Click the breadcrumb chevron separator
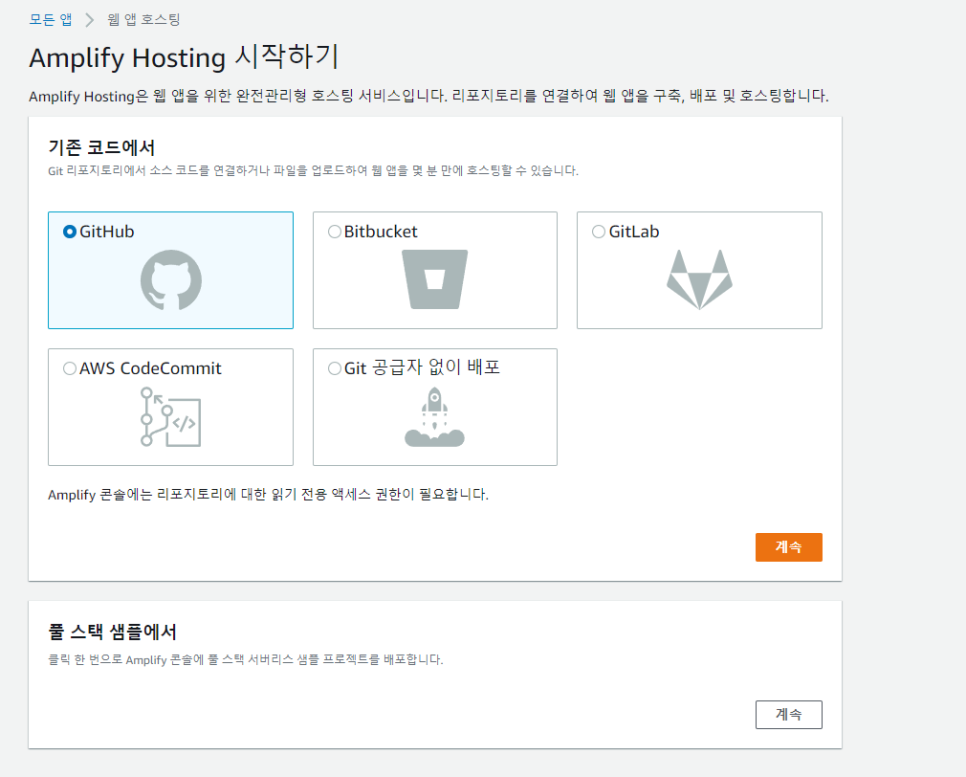 pyautogui.click(x=90, y=20)
